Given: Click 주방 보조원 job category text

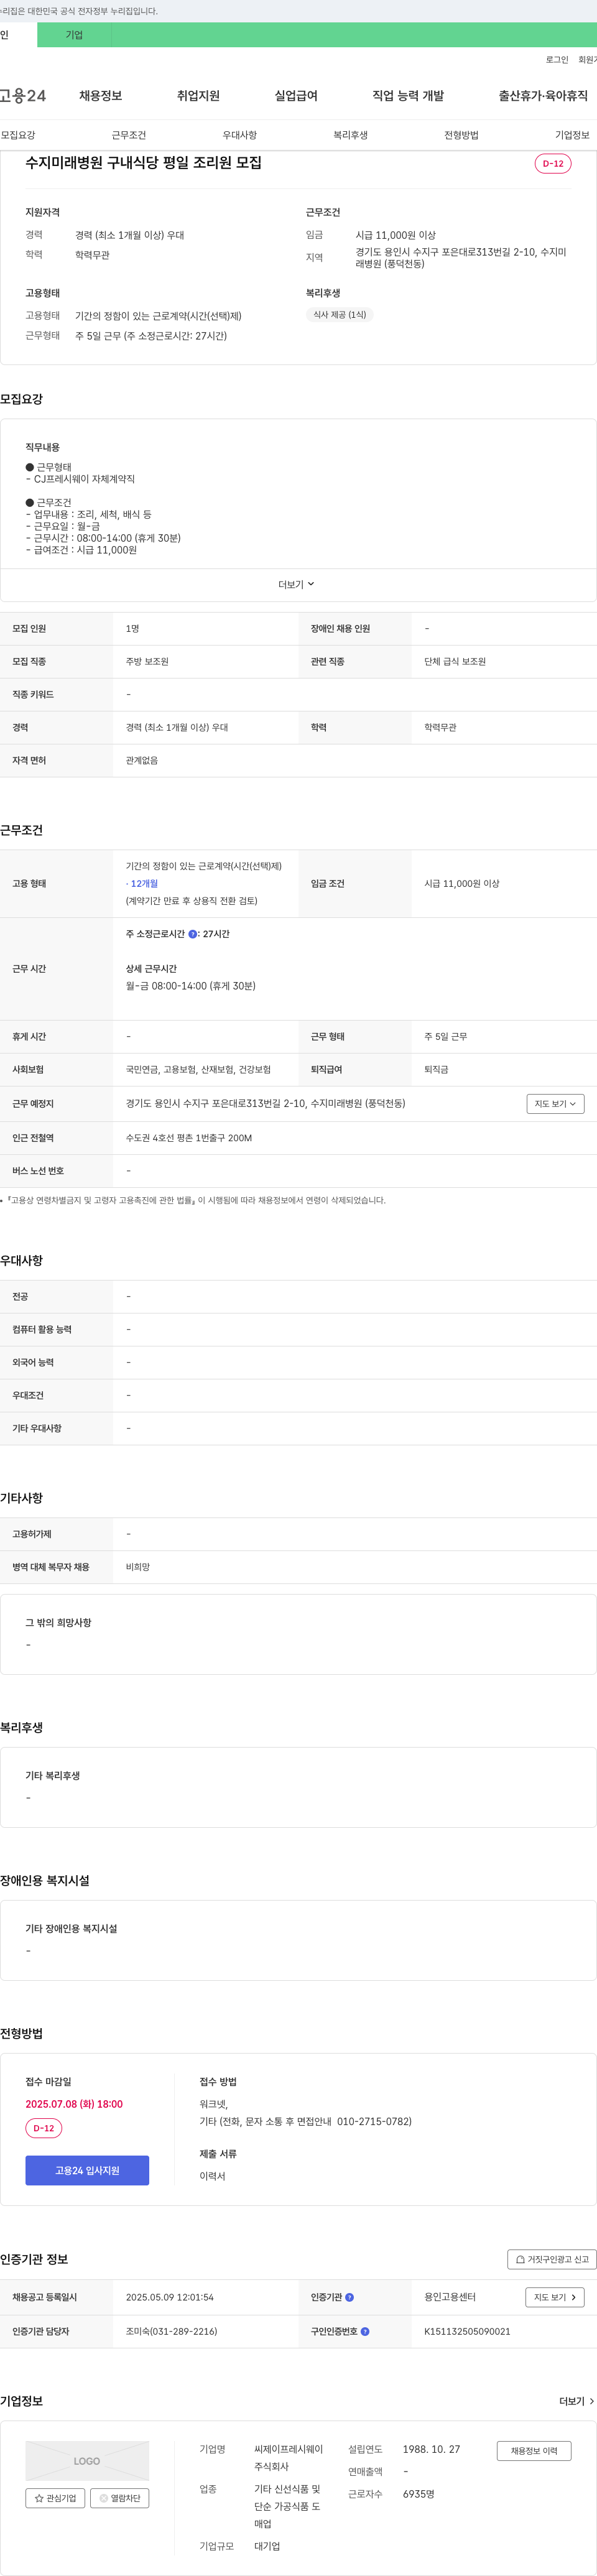Looking at the screenshot, I should coord(147,662).
